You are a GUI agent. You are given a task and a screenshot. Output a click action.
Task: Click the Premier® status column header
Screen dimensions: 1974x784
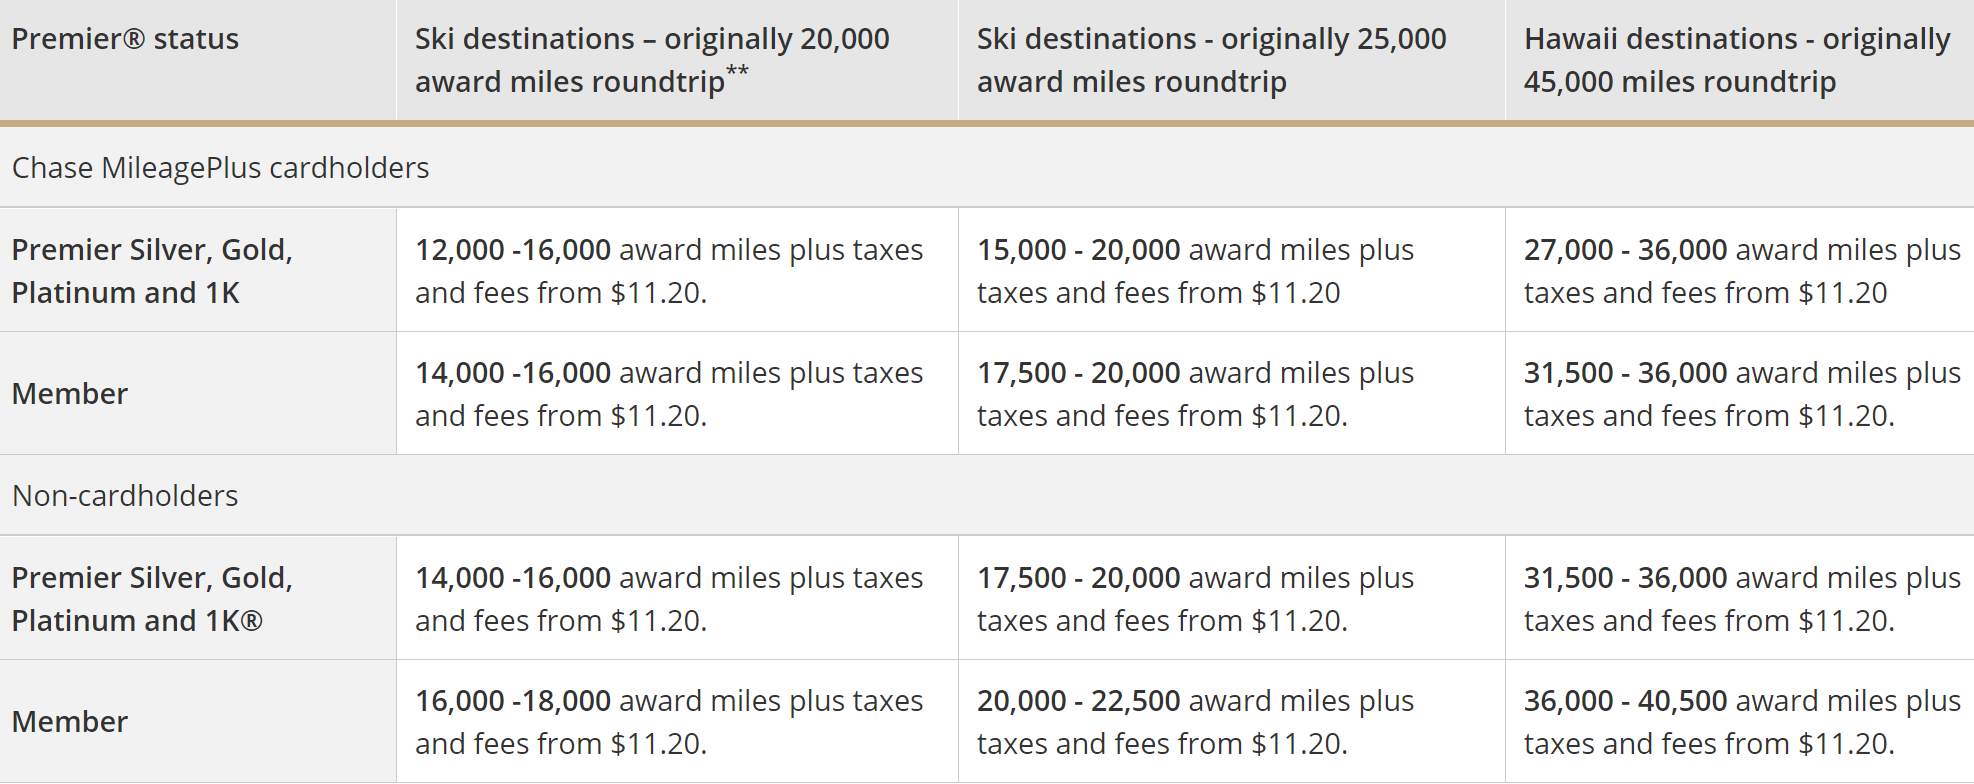pos(198,60)
